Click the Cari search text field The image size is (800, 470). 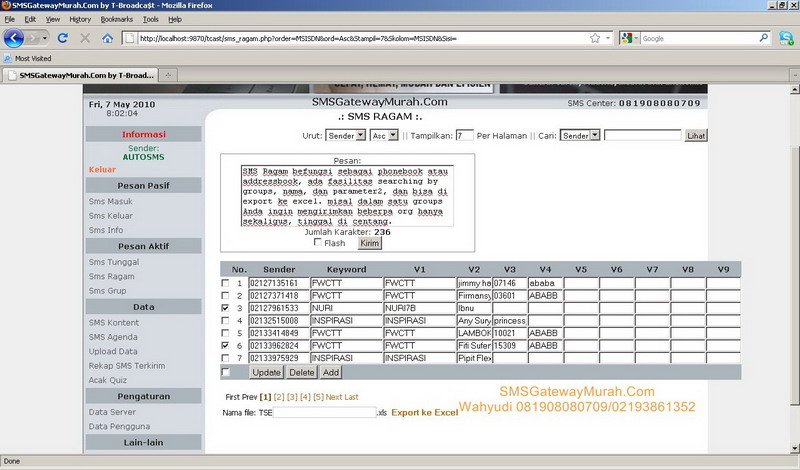[642, 135]
